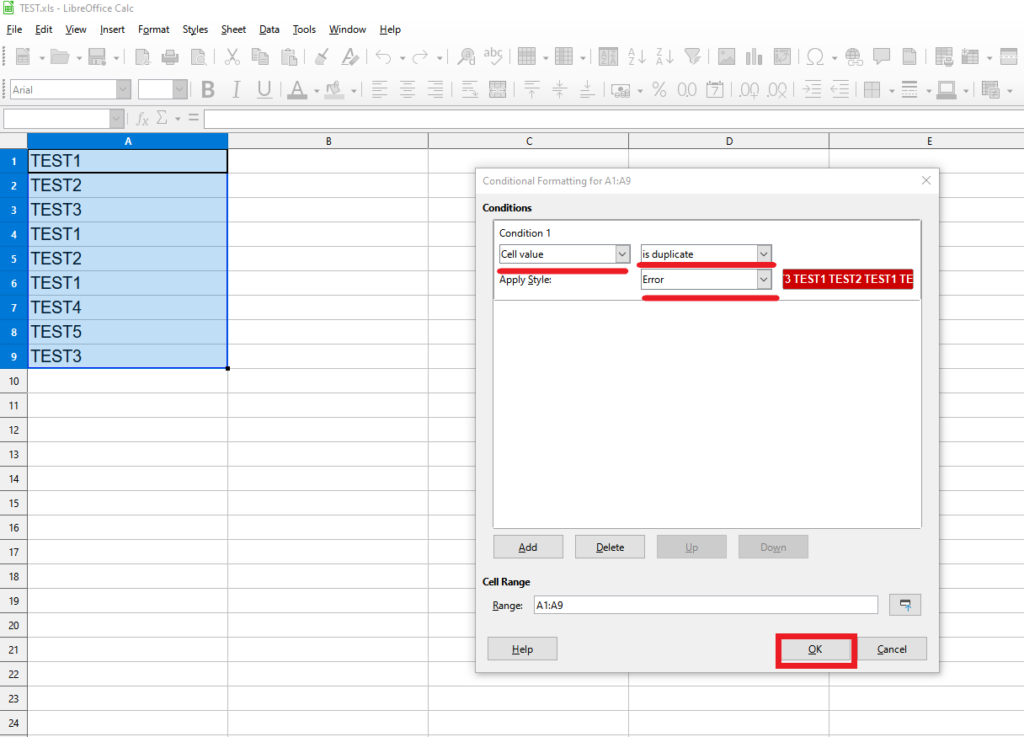Open the 'Cell value' condition dropdown
Viewport: 1024px width, 737px height.
click(622, 253)
